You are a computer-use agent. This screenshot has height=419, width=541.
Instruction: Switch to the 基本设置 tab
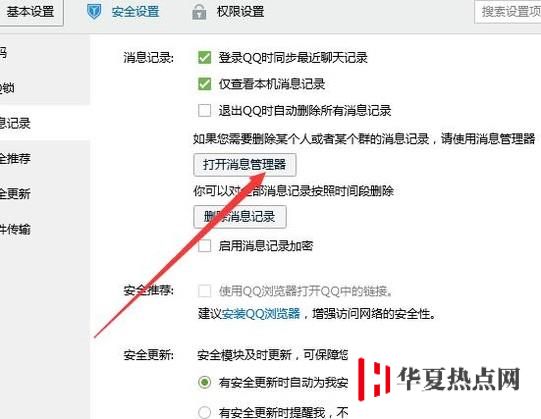30,12
